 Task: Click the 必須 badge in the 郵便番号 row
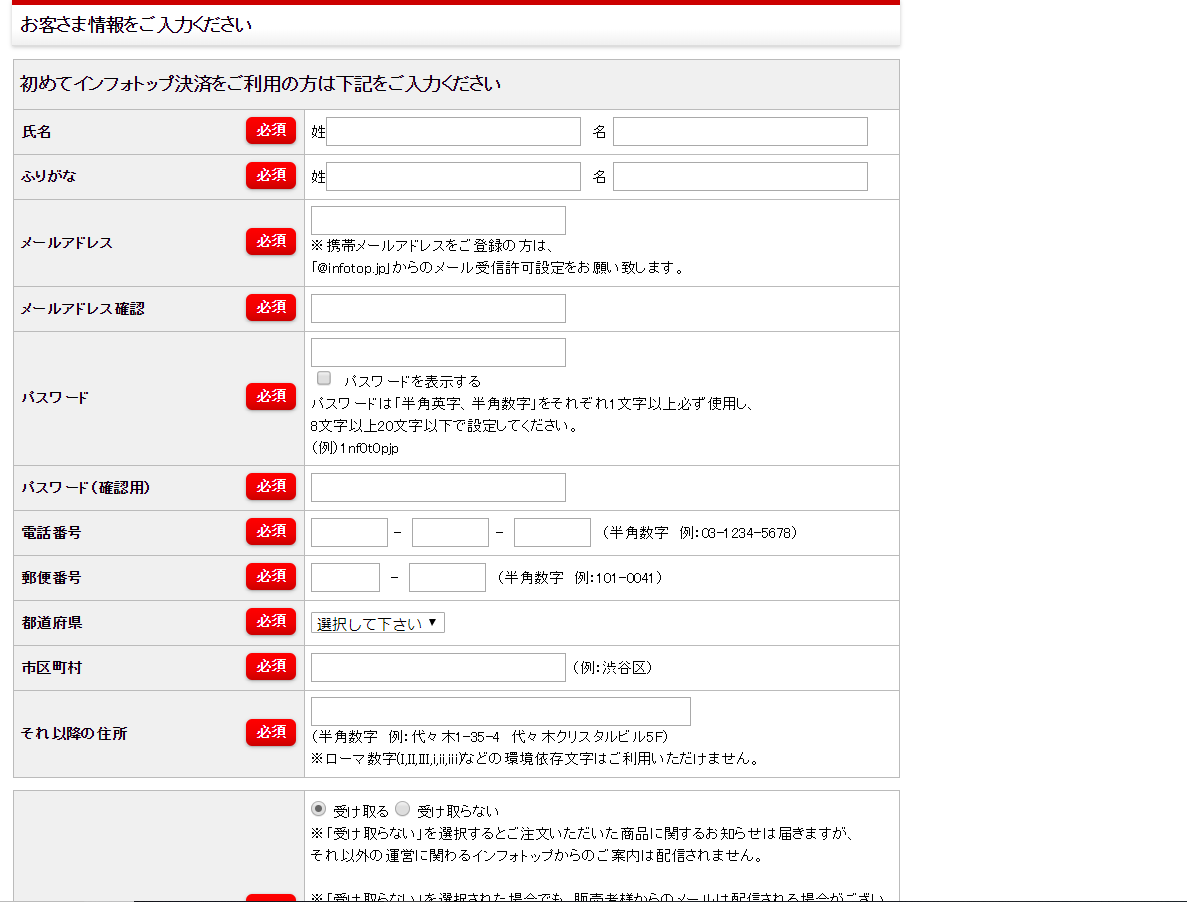click(271, 576)
